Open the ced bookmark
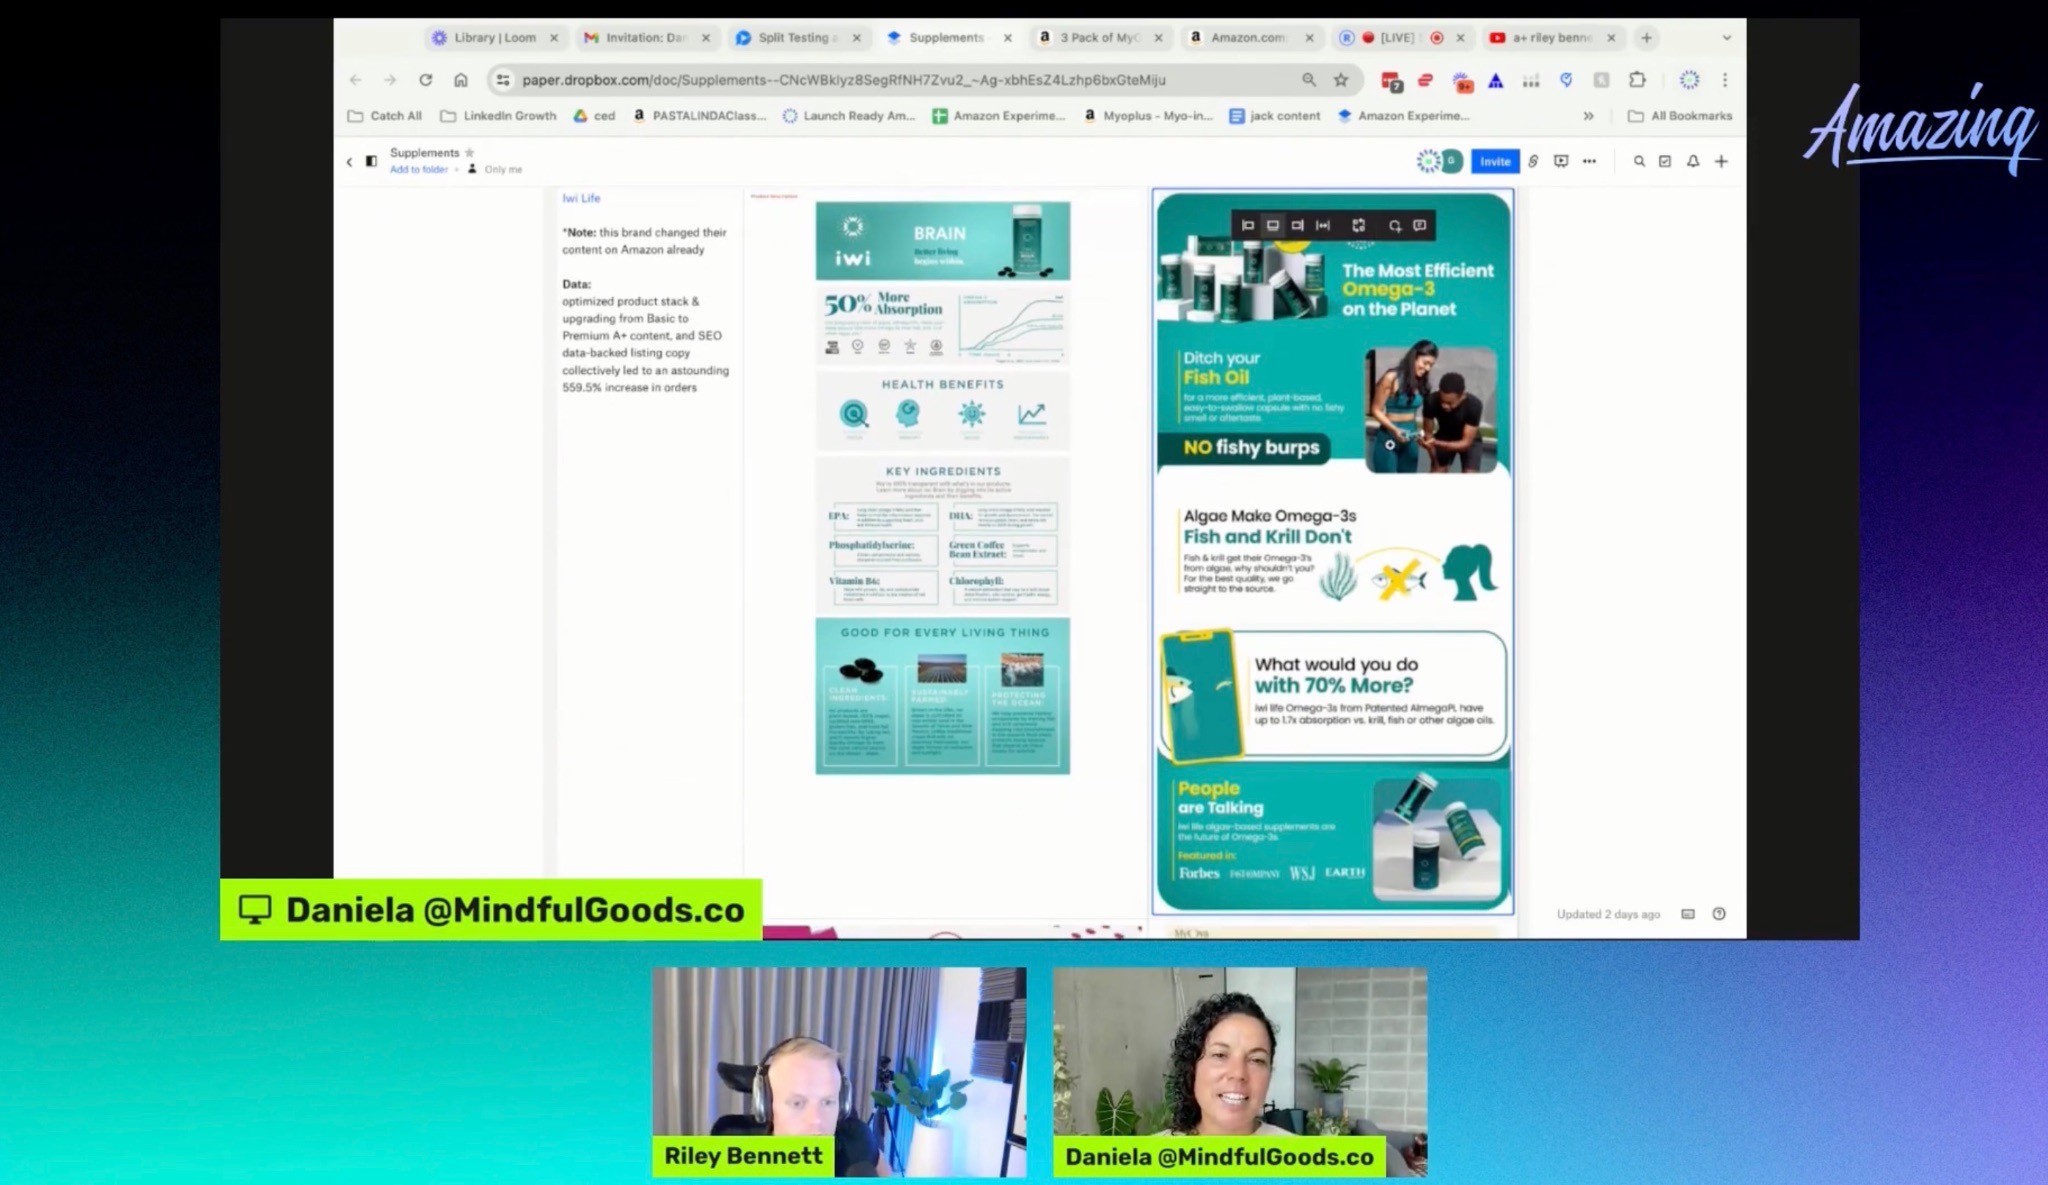2048x1185 pixels. (x=594, y=116)
